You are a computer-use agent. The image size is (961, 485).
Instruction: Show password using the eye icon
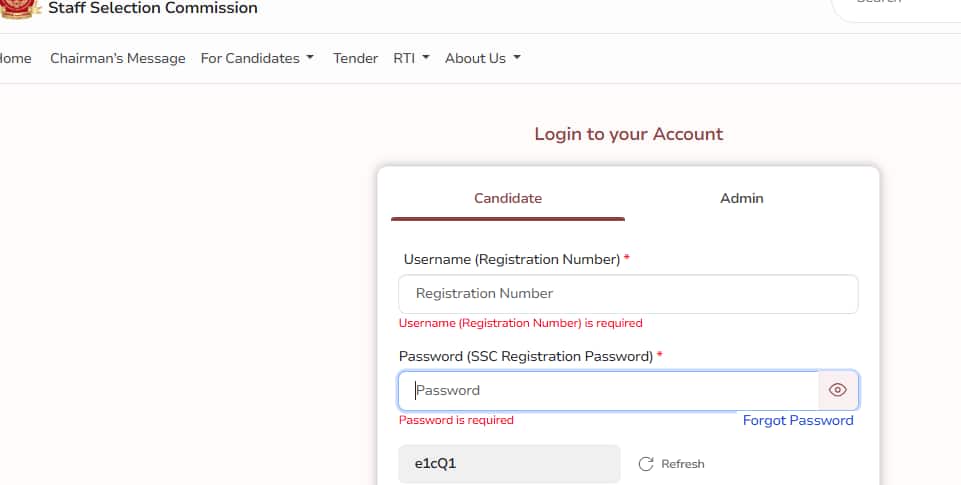[838, 390]
